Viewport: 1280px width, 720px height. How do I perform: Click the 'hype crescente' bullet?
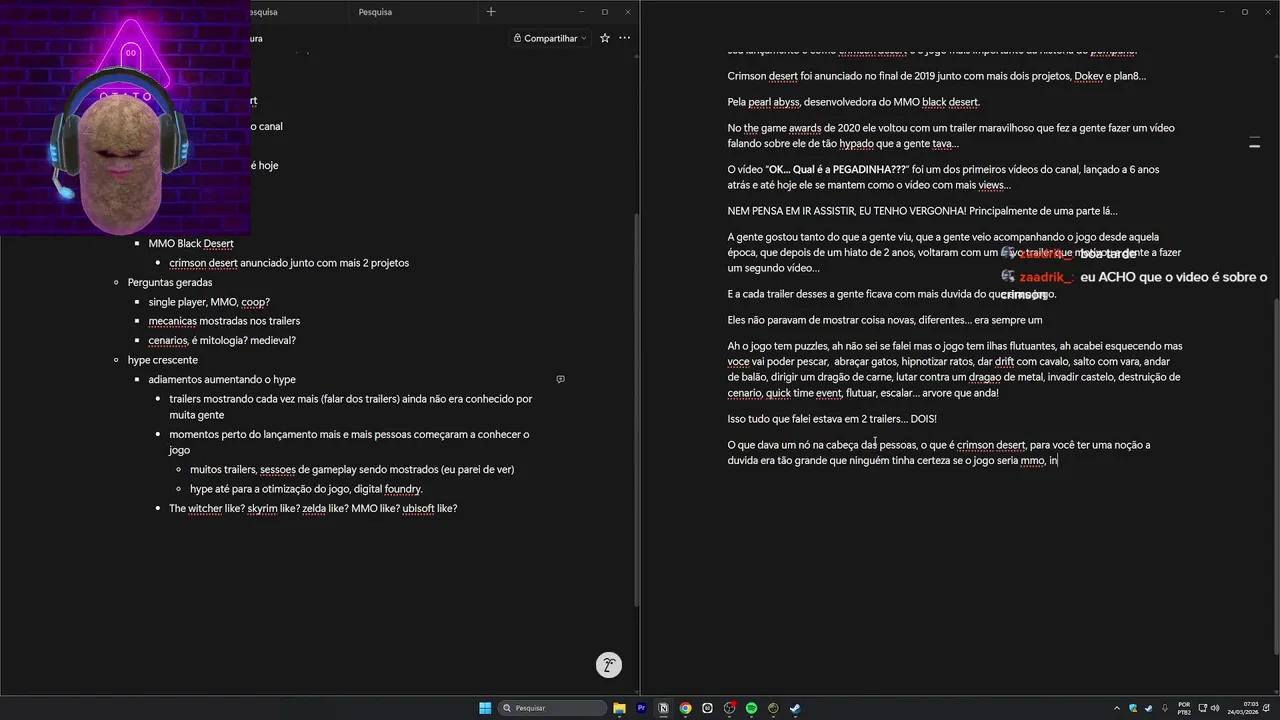(x=162, y=360)
